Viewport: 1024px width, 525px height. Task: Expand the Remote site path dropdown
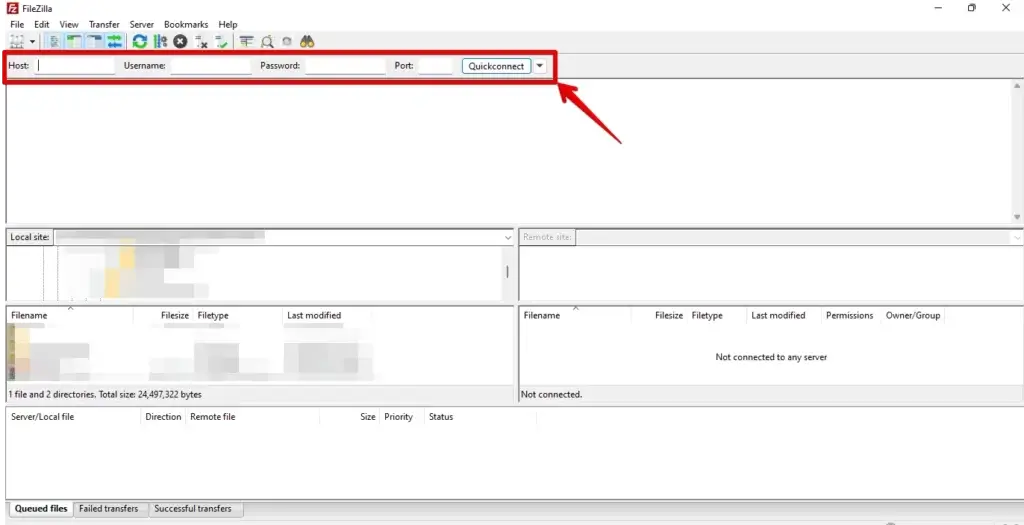[1017, 238]
